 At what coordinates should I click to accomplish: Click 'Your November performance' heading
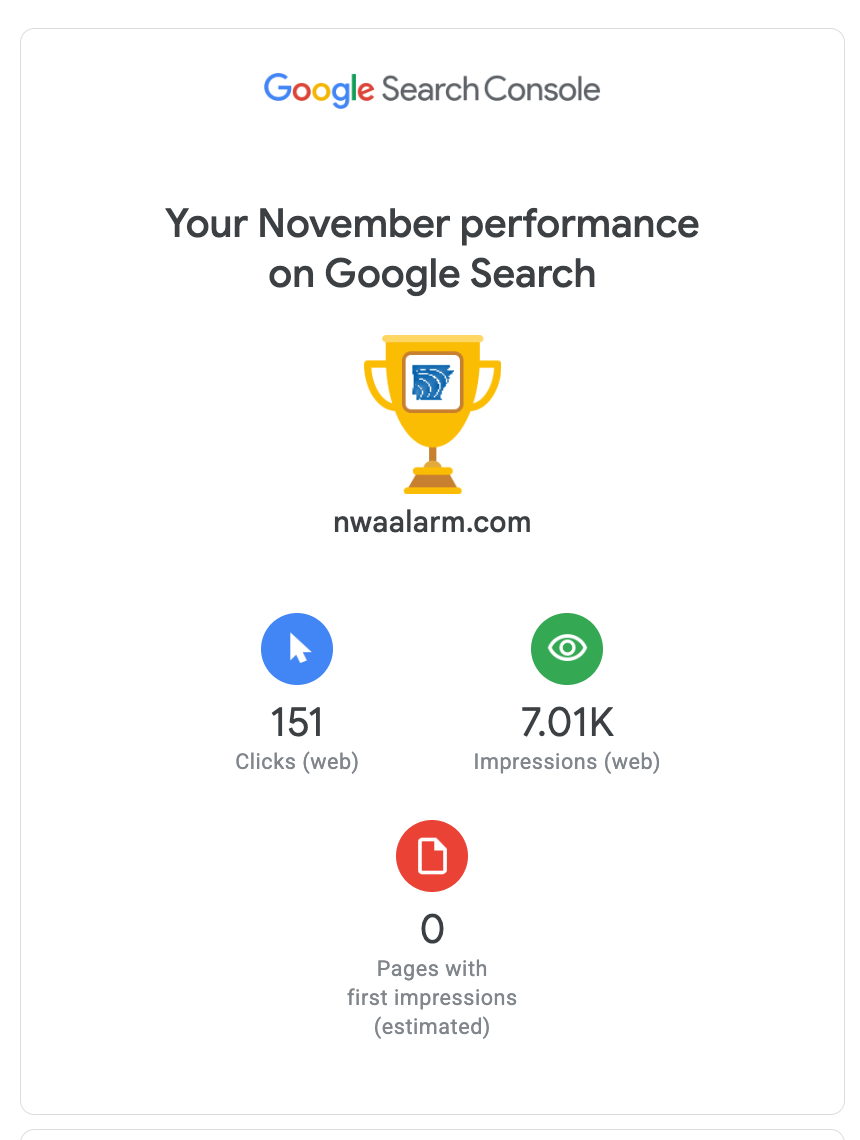(432, 223)
